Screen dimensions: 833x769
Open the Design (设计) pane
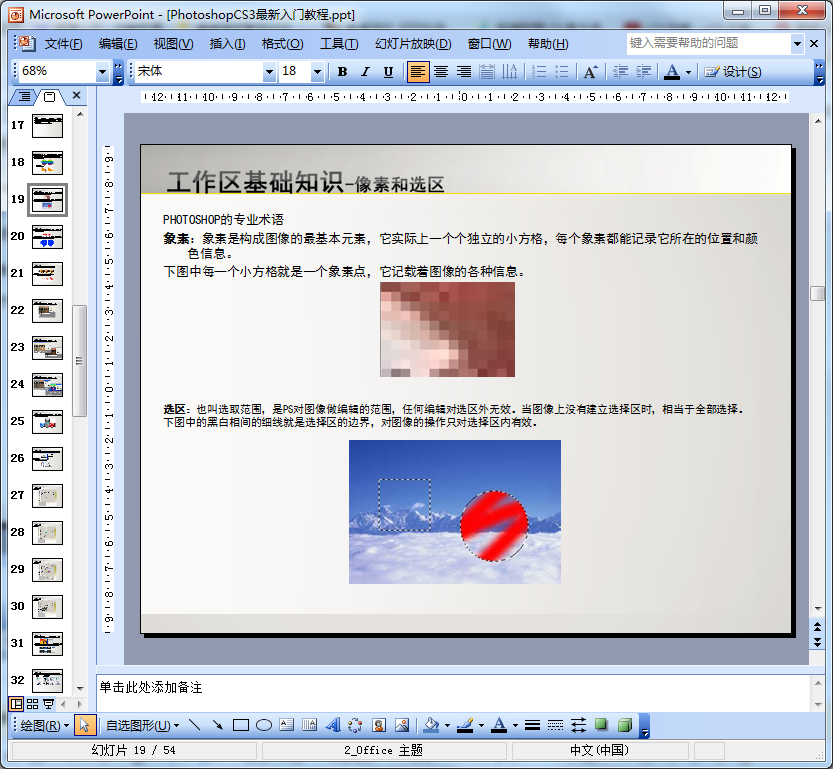733,72
